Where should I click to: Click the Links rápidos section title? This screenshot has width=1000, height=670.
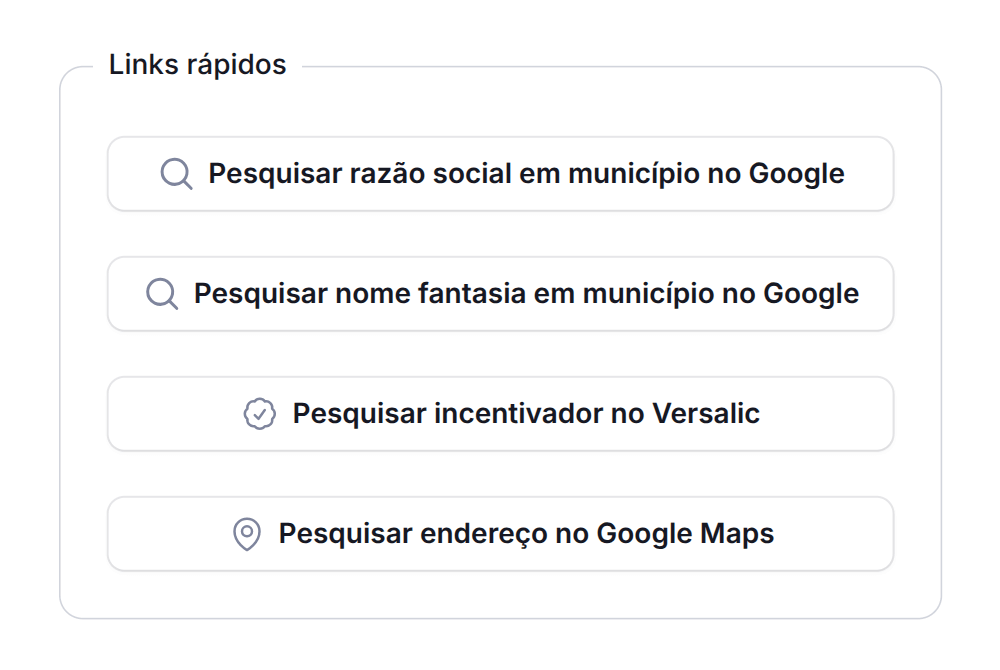click(x=196, y=64)
